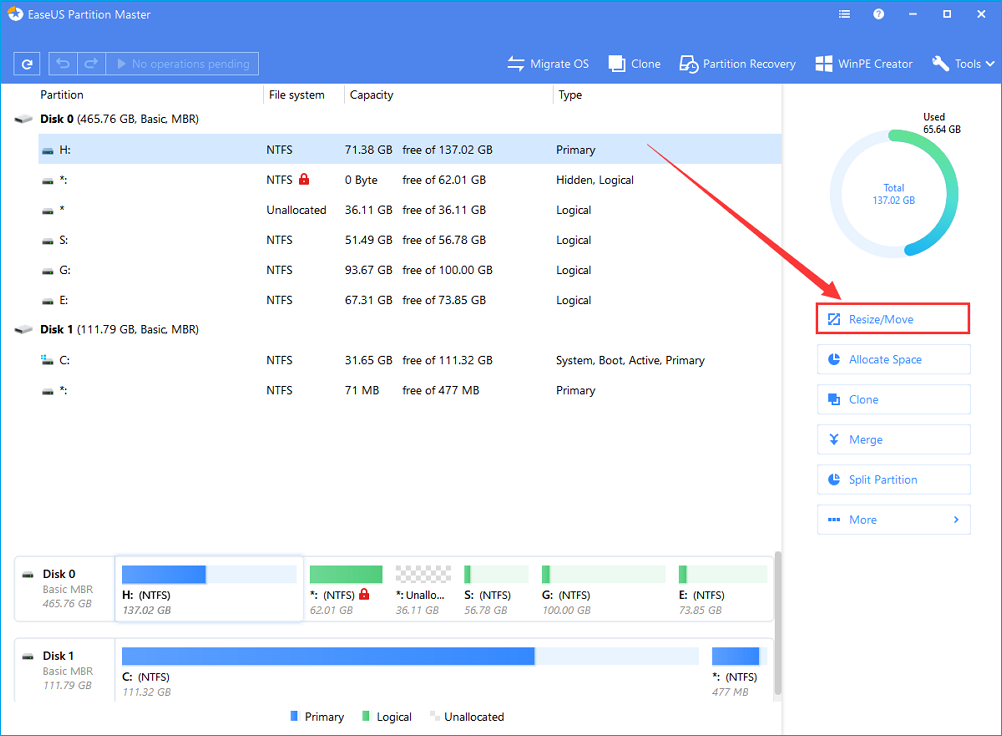Select G: (NTFS) 100.00 GB block in disk map
This screenshot has width=1002, height=736.
coord(603,588)
